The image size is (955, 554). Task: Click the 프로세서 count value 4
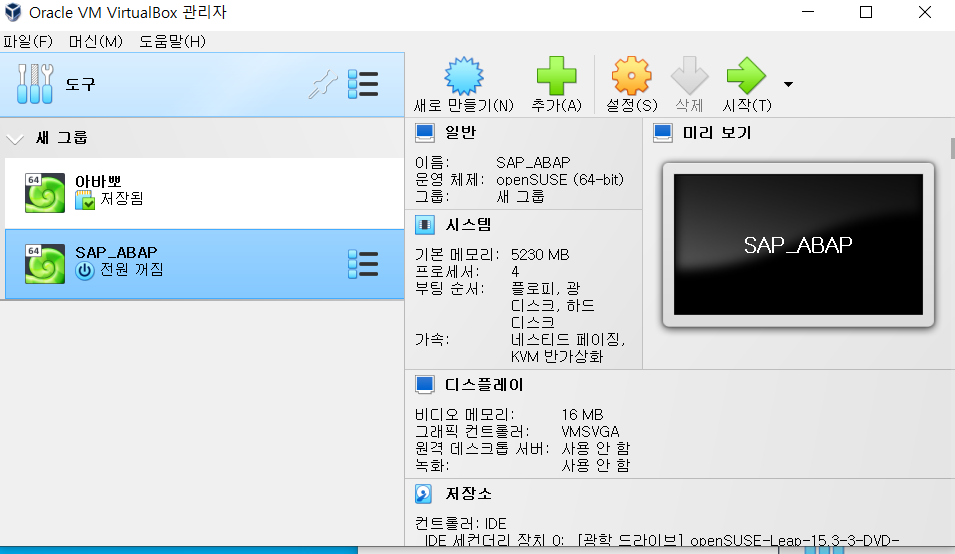point(515,272)
